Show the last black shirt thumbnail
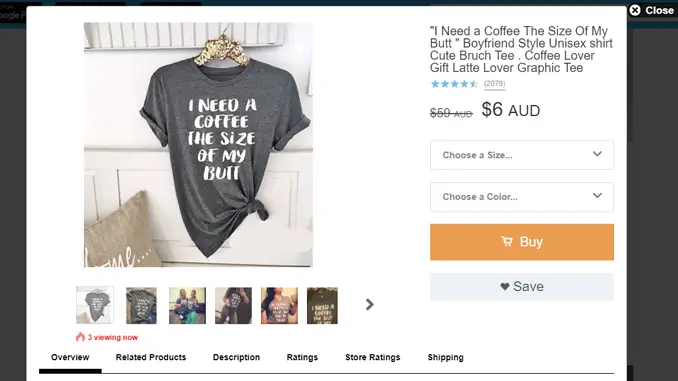 pyautogui.click(x=322, y=305)
